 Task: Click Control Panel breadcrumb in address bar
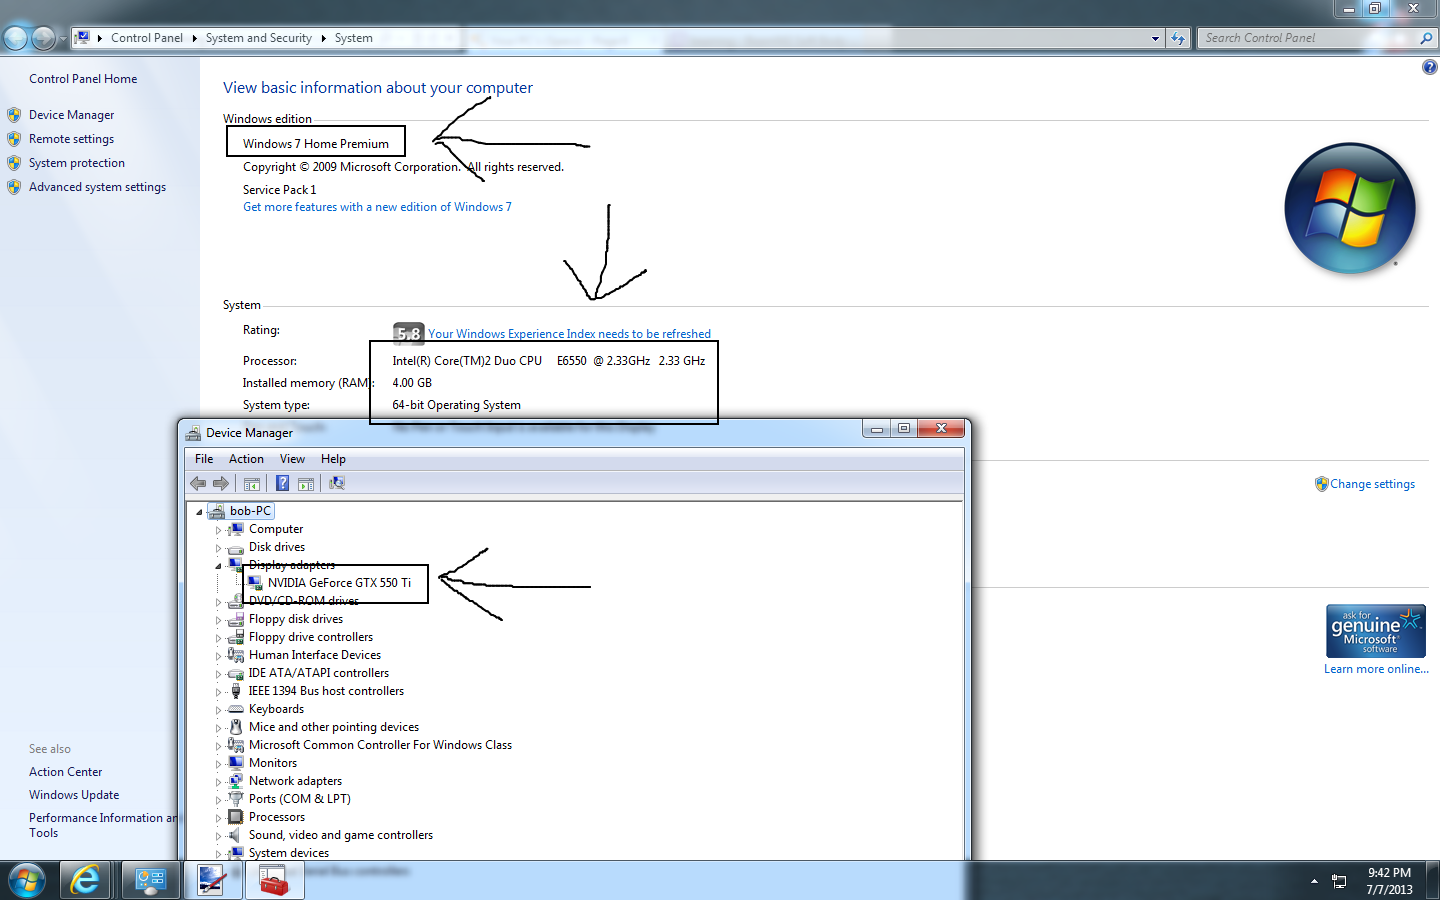pyautogui.click(x=147, y=38)
